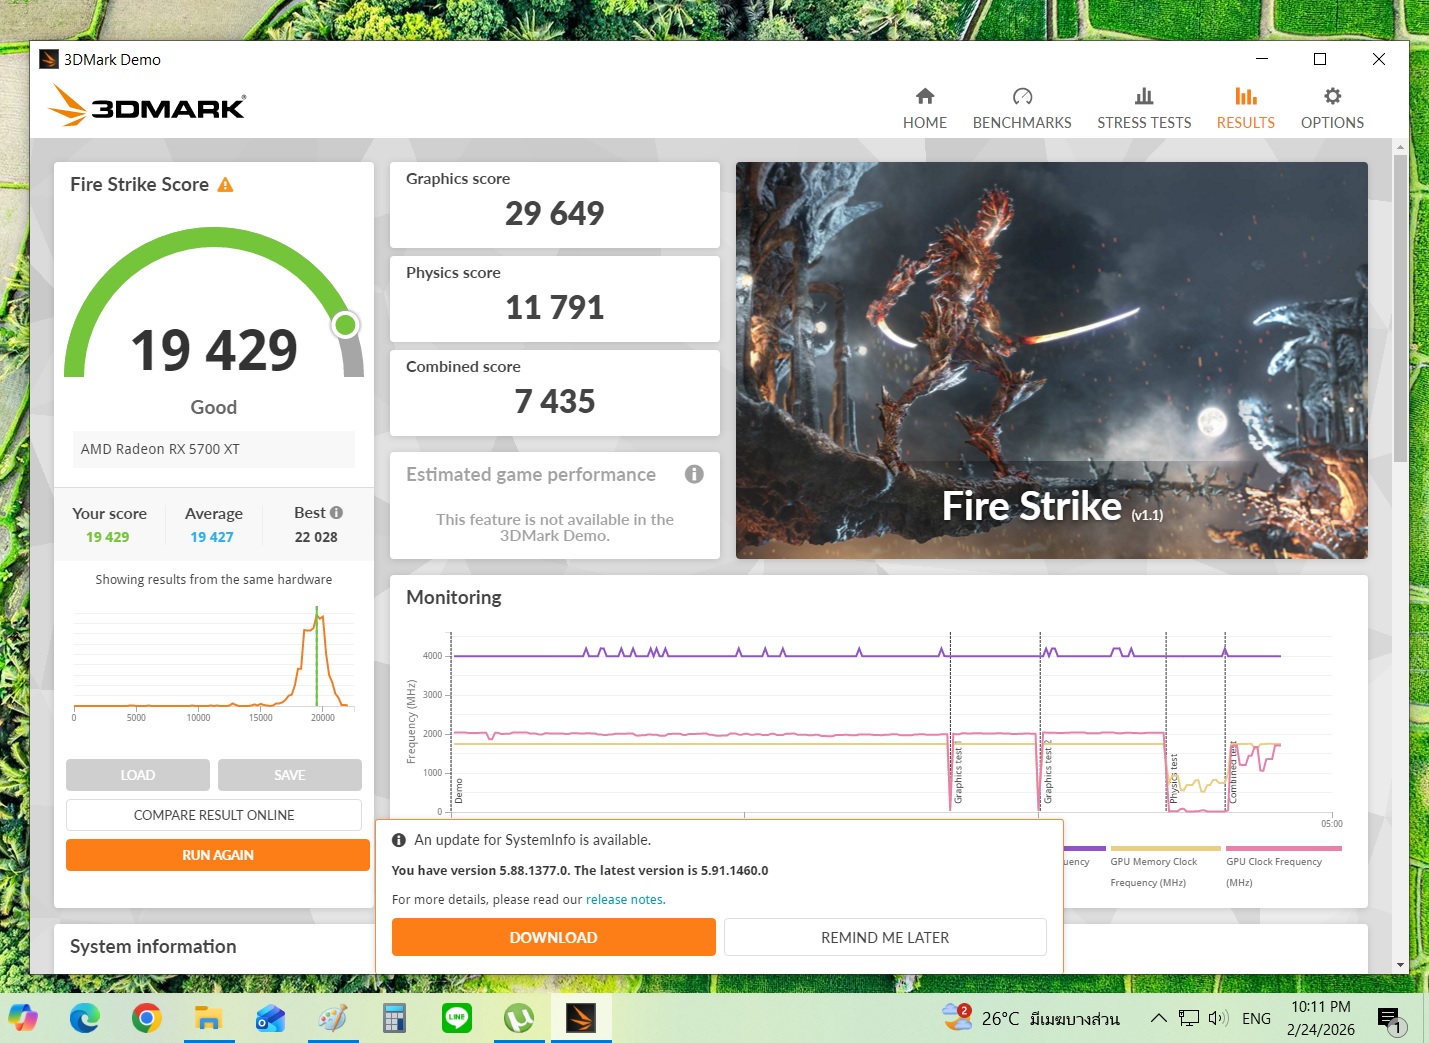Open the release notes link
This screenshot has width=1429, height=1043.
(x=624, y=900)
